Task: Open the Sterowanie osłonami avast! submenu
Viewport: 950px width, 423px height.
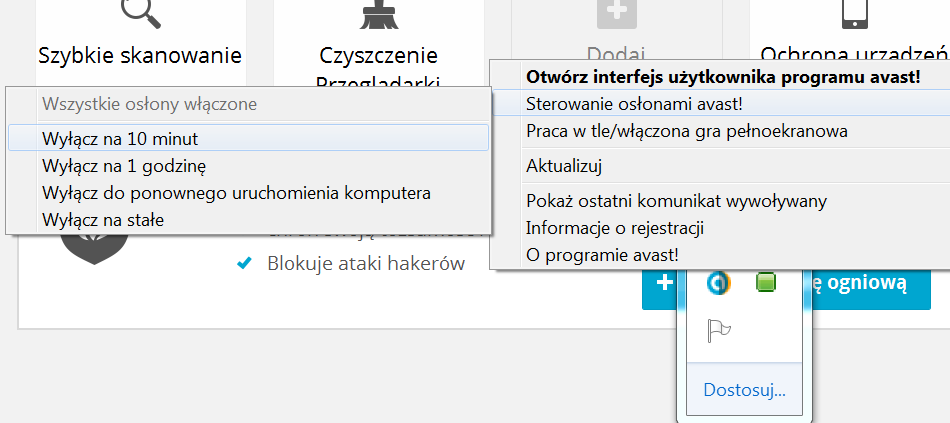Action: pos(721,104)
